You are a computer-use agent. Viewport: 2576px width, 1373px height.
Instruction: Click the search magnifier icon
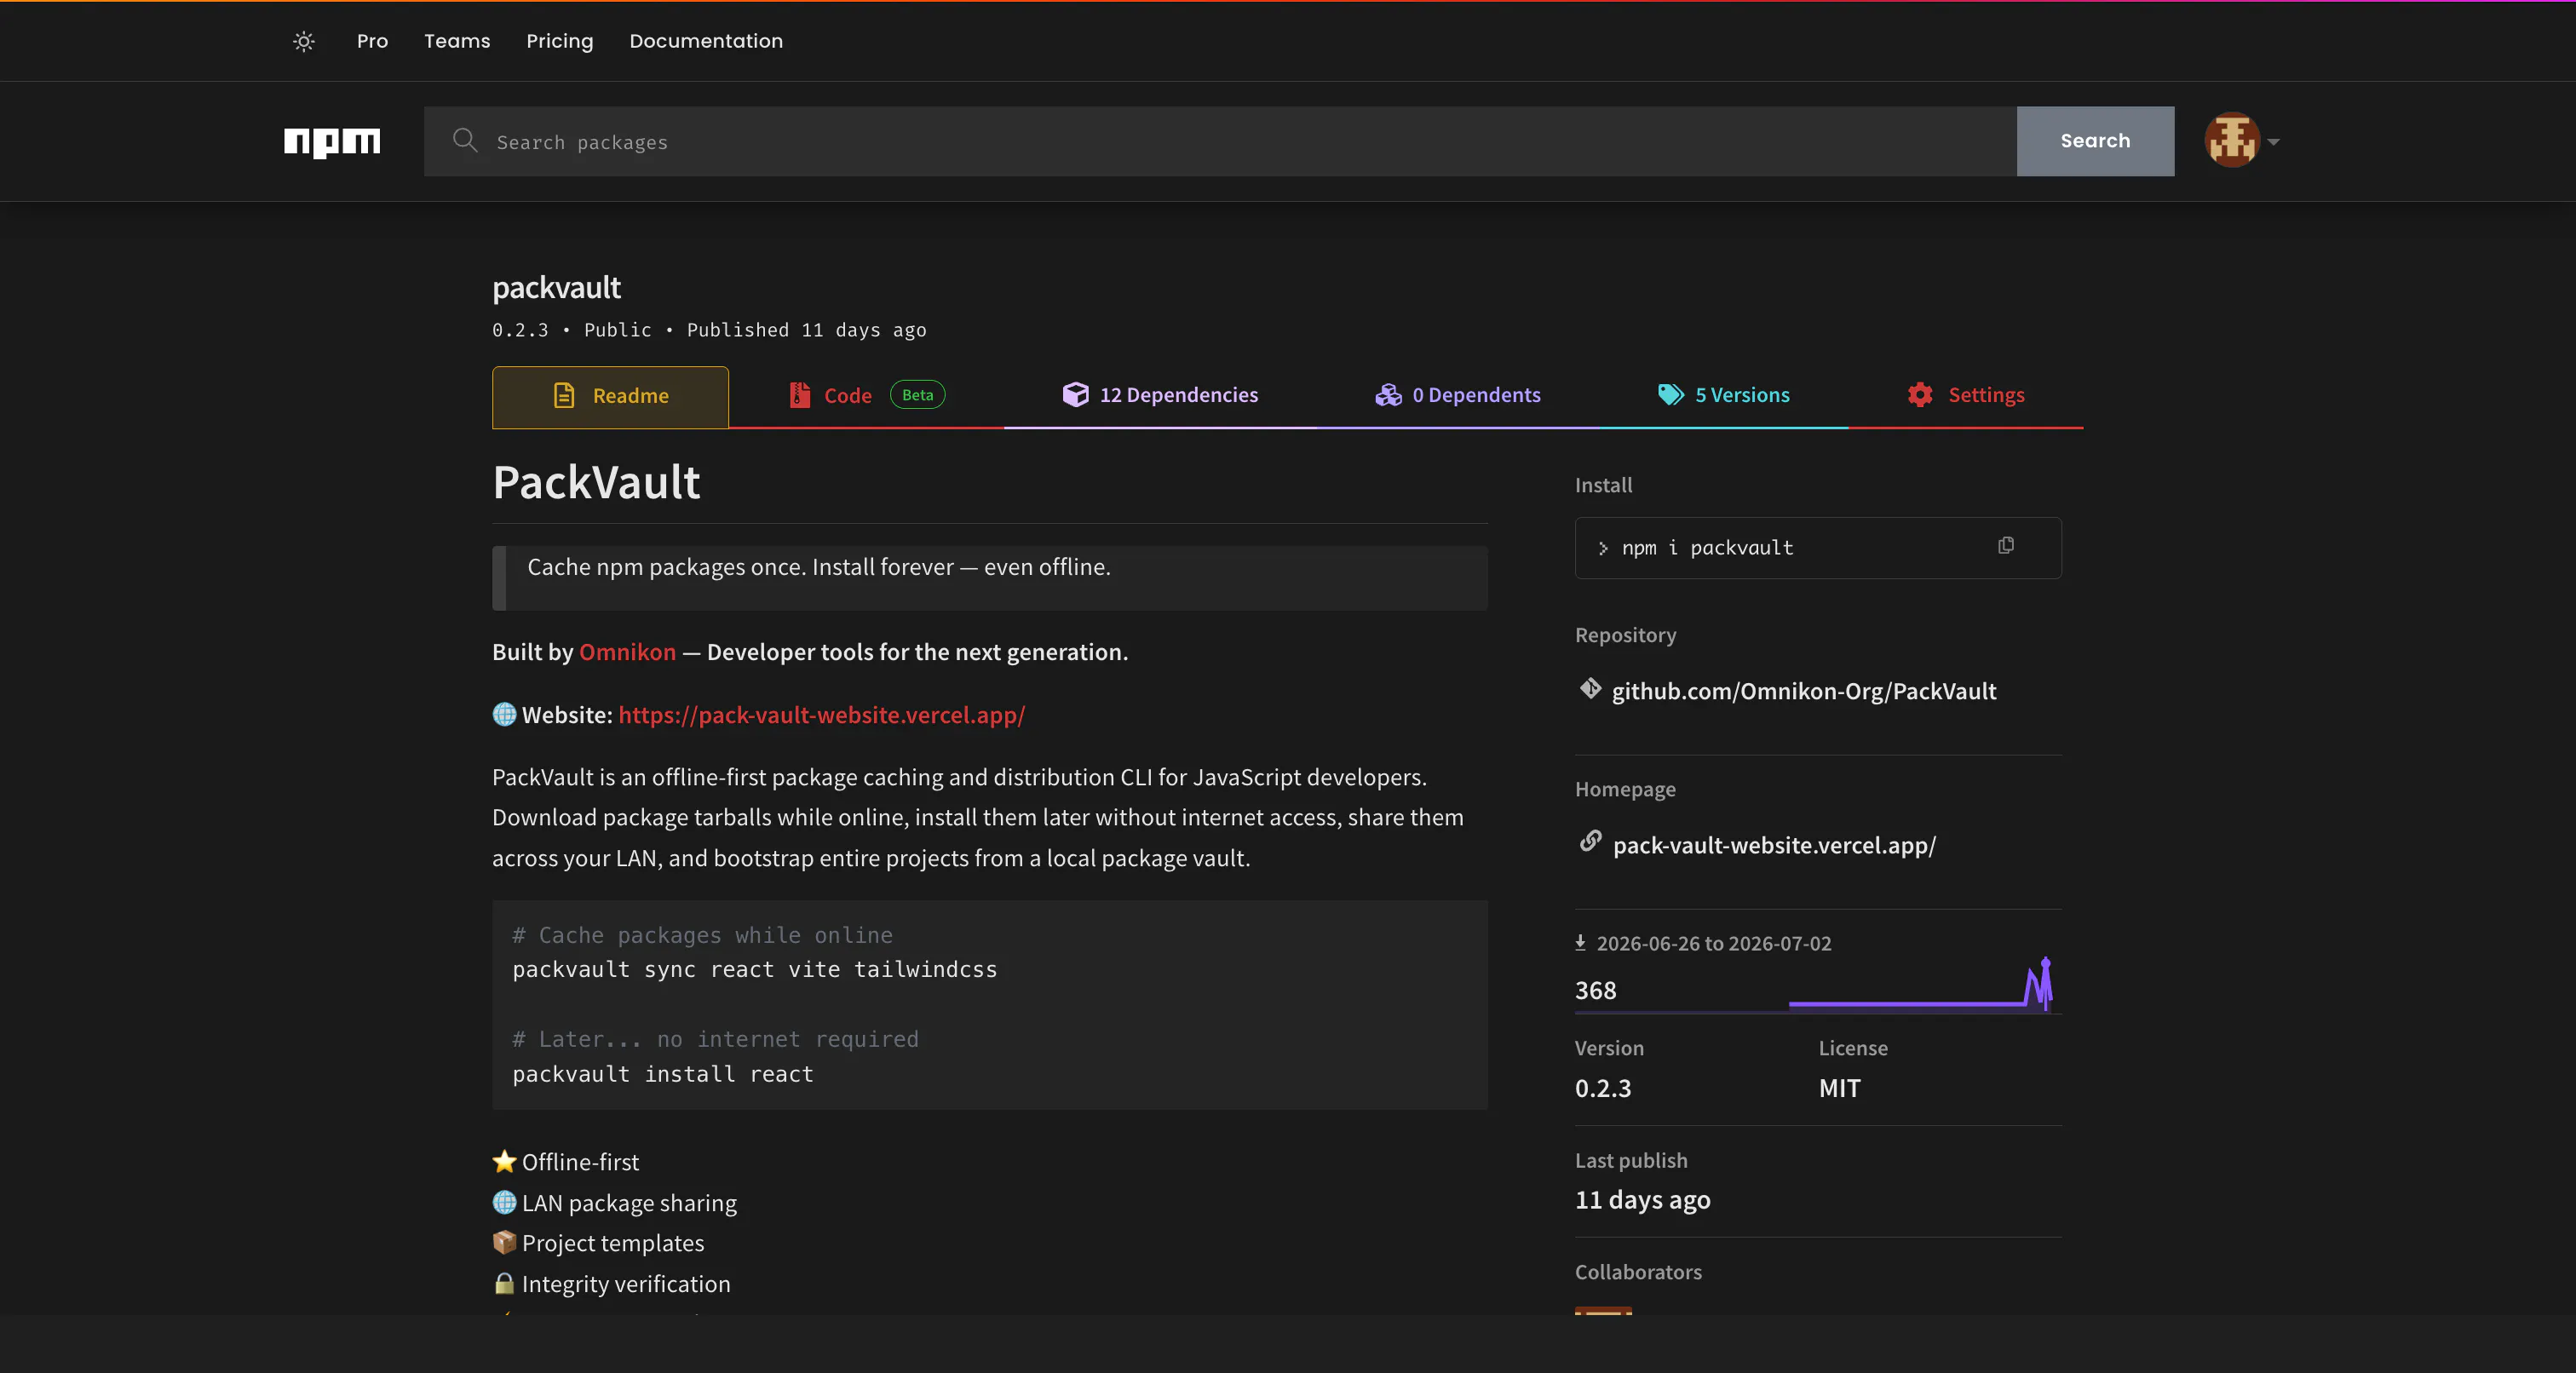(465, 140)
